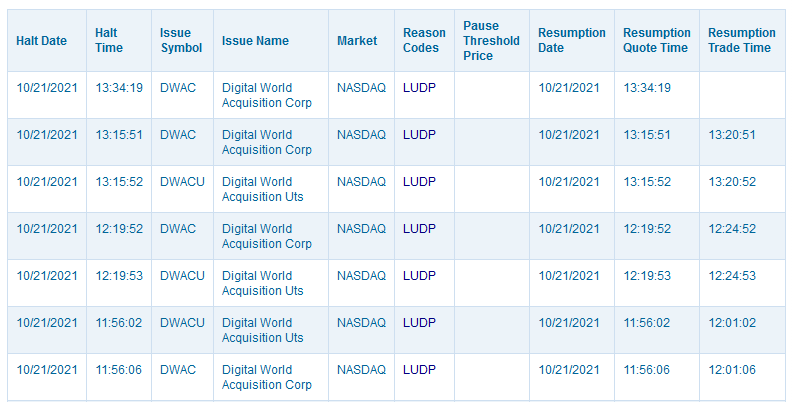Click Digital World Acquisition Uts in 13:15:52 row
Screen dimensions: 793x402
[x=262, y=189]
